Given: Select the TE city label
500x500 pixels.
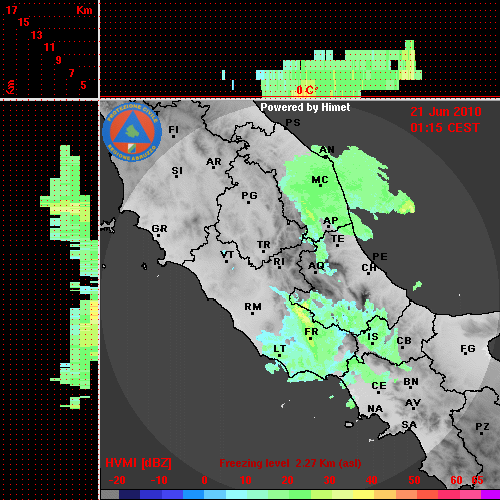Looking at the screenshot, I should click(x=338, y=239).
